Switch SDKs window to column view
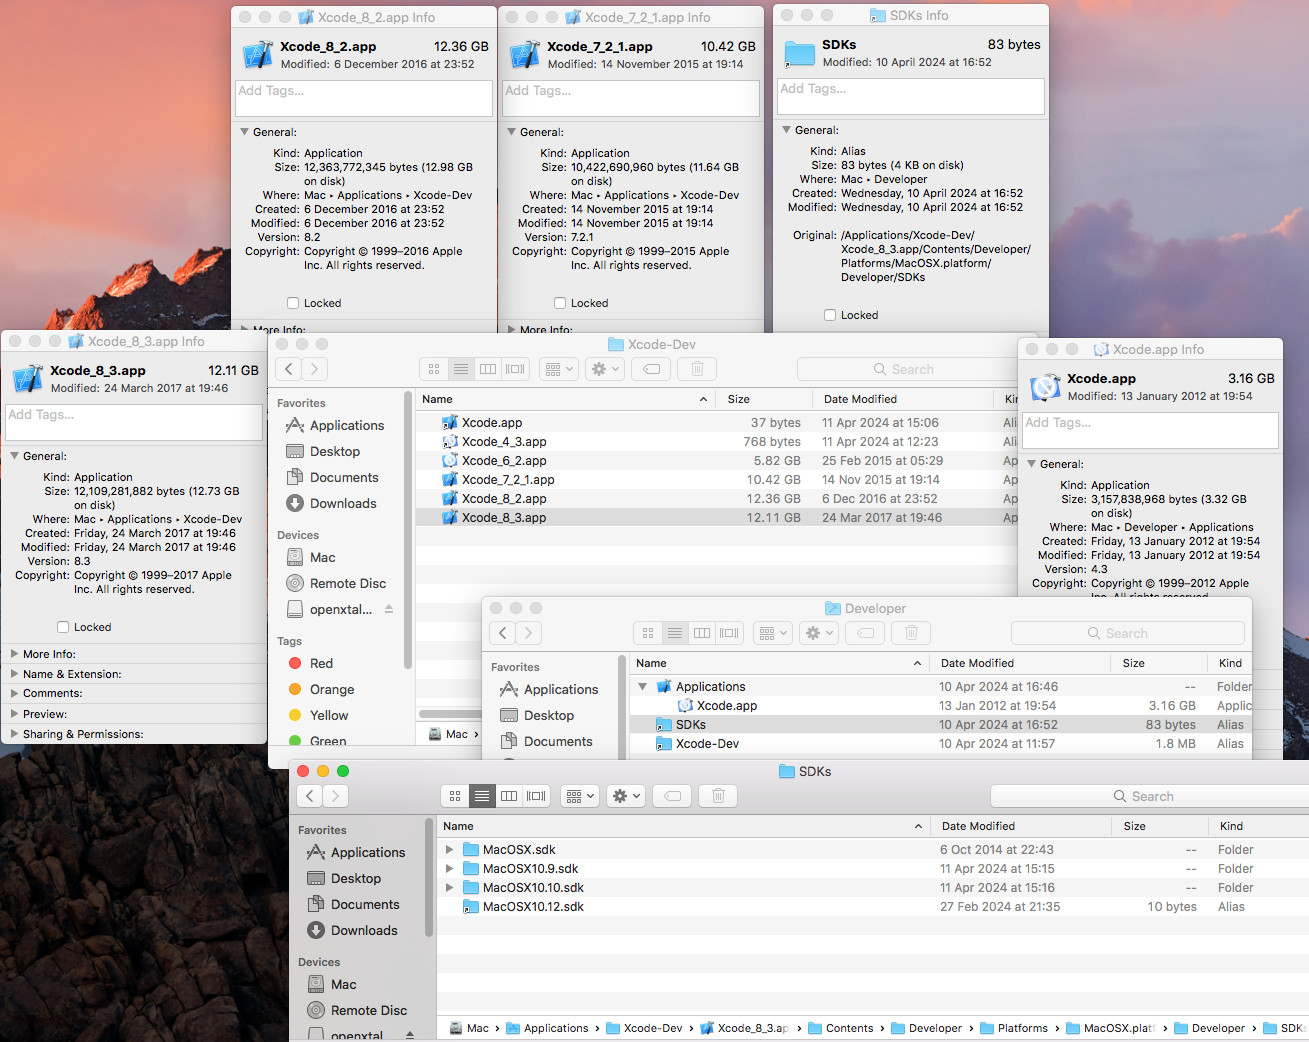 tap(509, 796)
